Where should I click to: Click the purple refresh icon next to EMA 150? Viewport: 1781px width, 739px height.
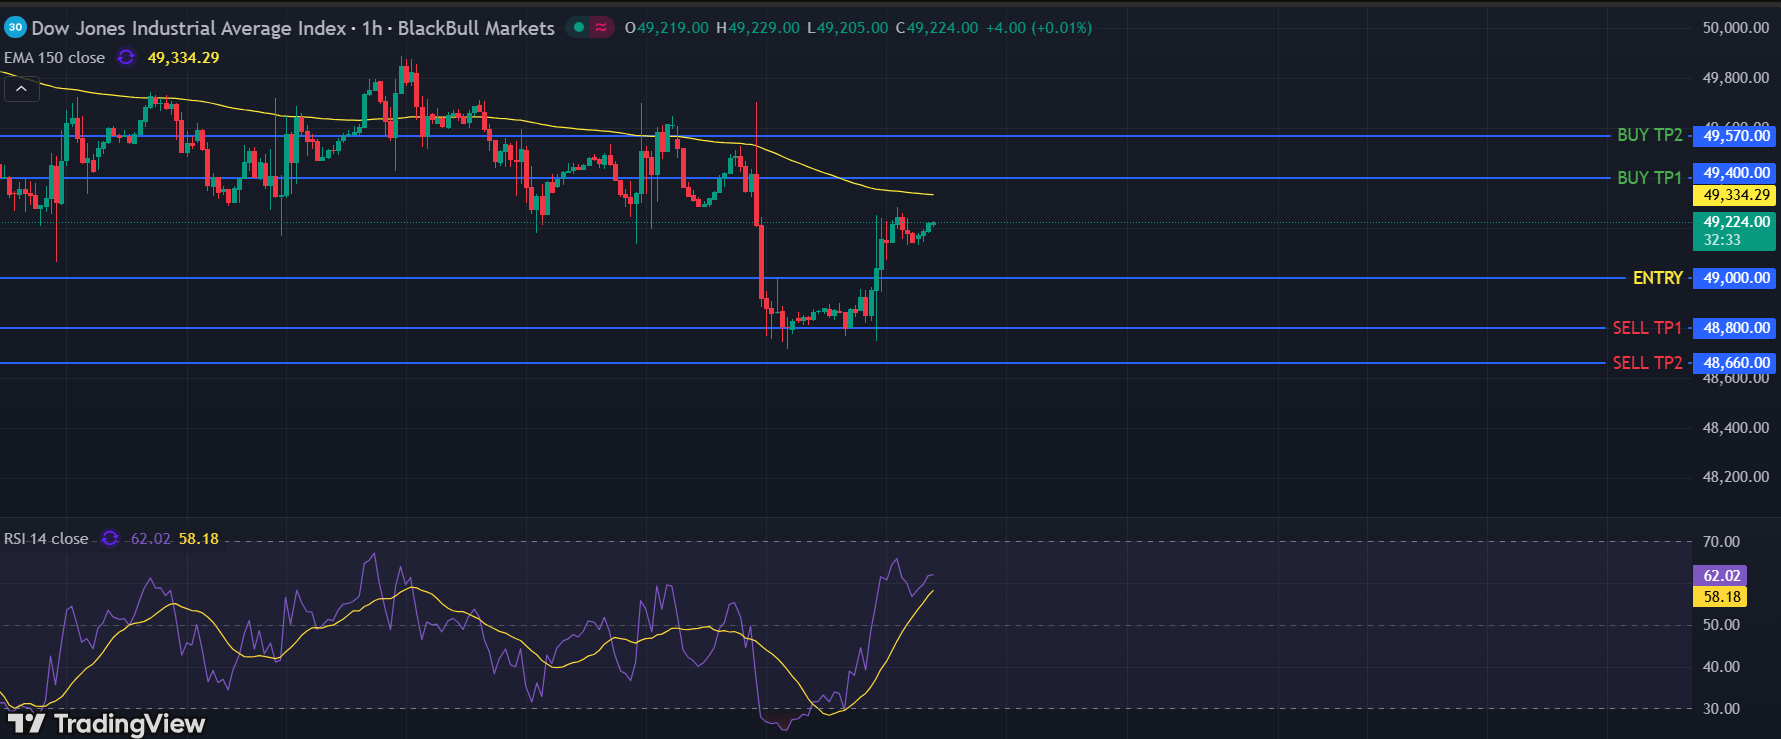[x=126, y=58]
